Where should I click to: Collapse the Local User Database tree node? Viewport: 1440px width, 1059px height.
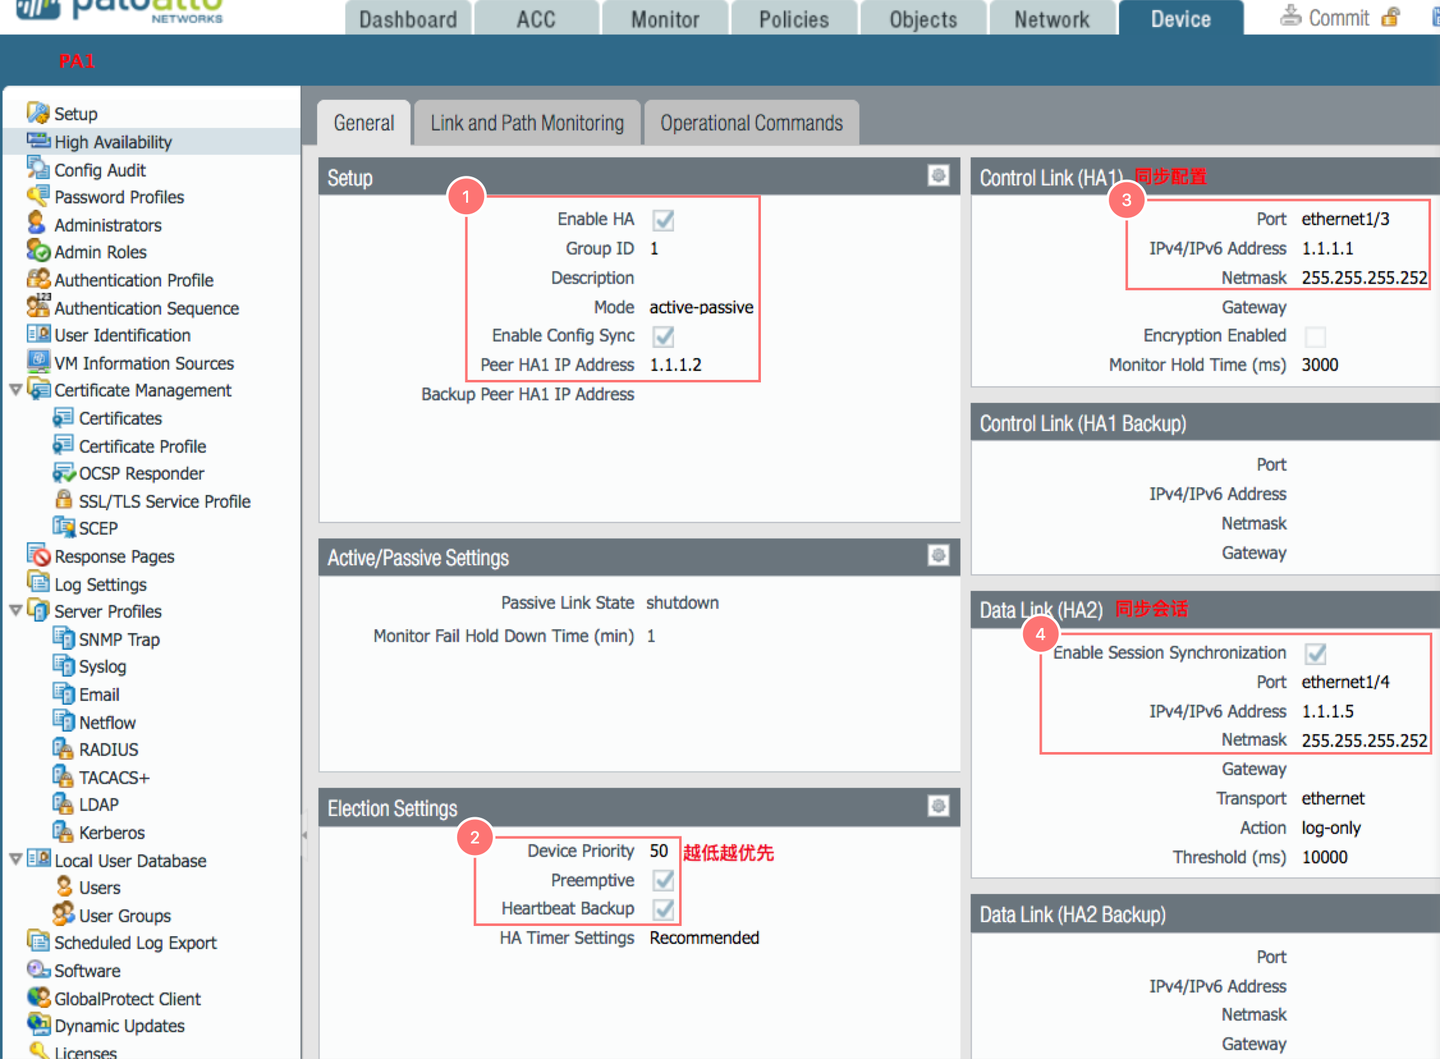(15, 859)
